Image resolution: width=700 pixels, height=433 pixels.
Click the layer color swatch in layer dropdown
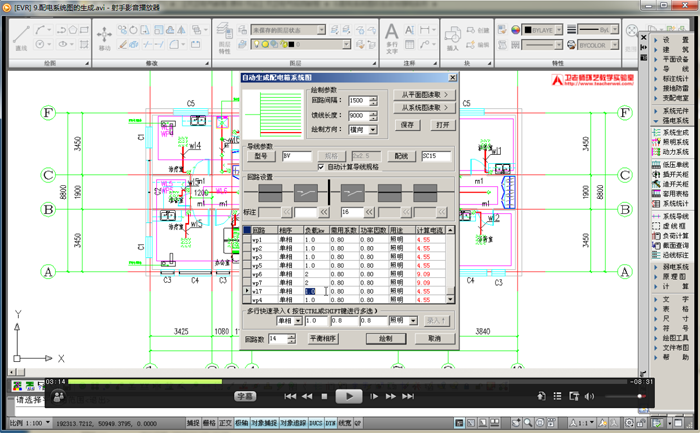click(291, 45)
